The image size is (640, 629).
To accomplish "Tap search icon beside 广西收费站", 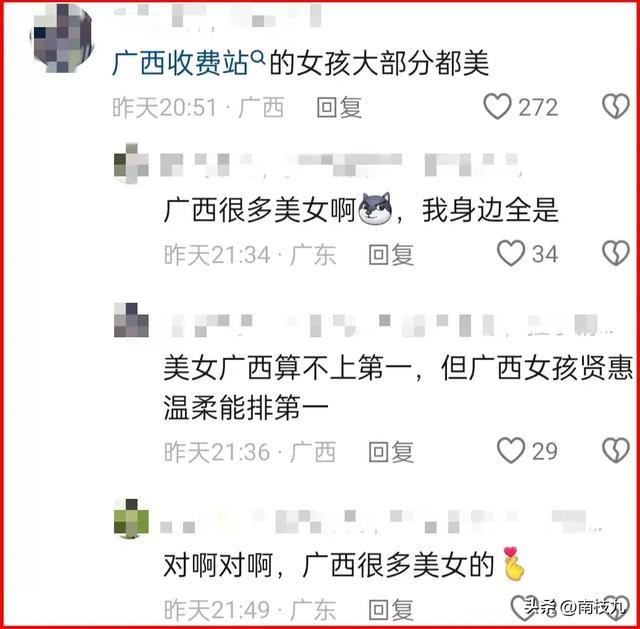I will tap(258, 58).
